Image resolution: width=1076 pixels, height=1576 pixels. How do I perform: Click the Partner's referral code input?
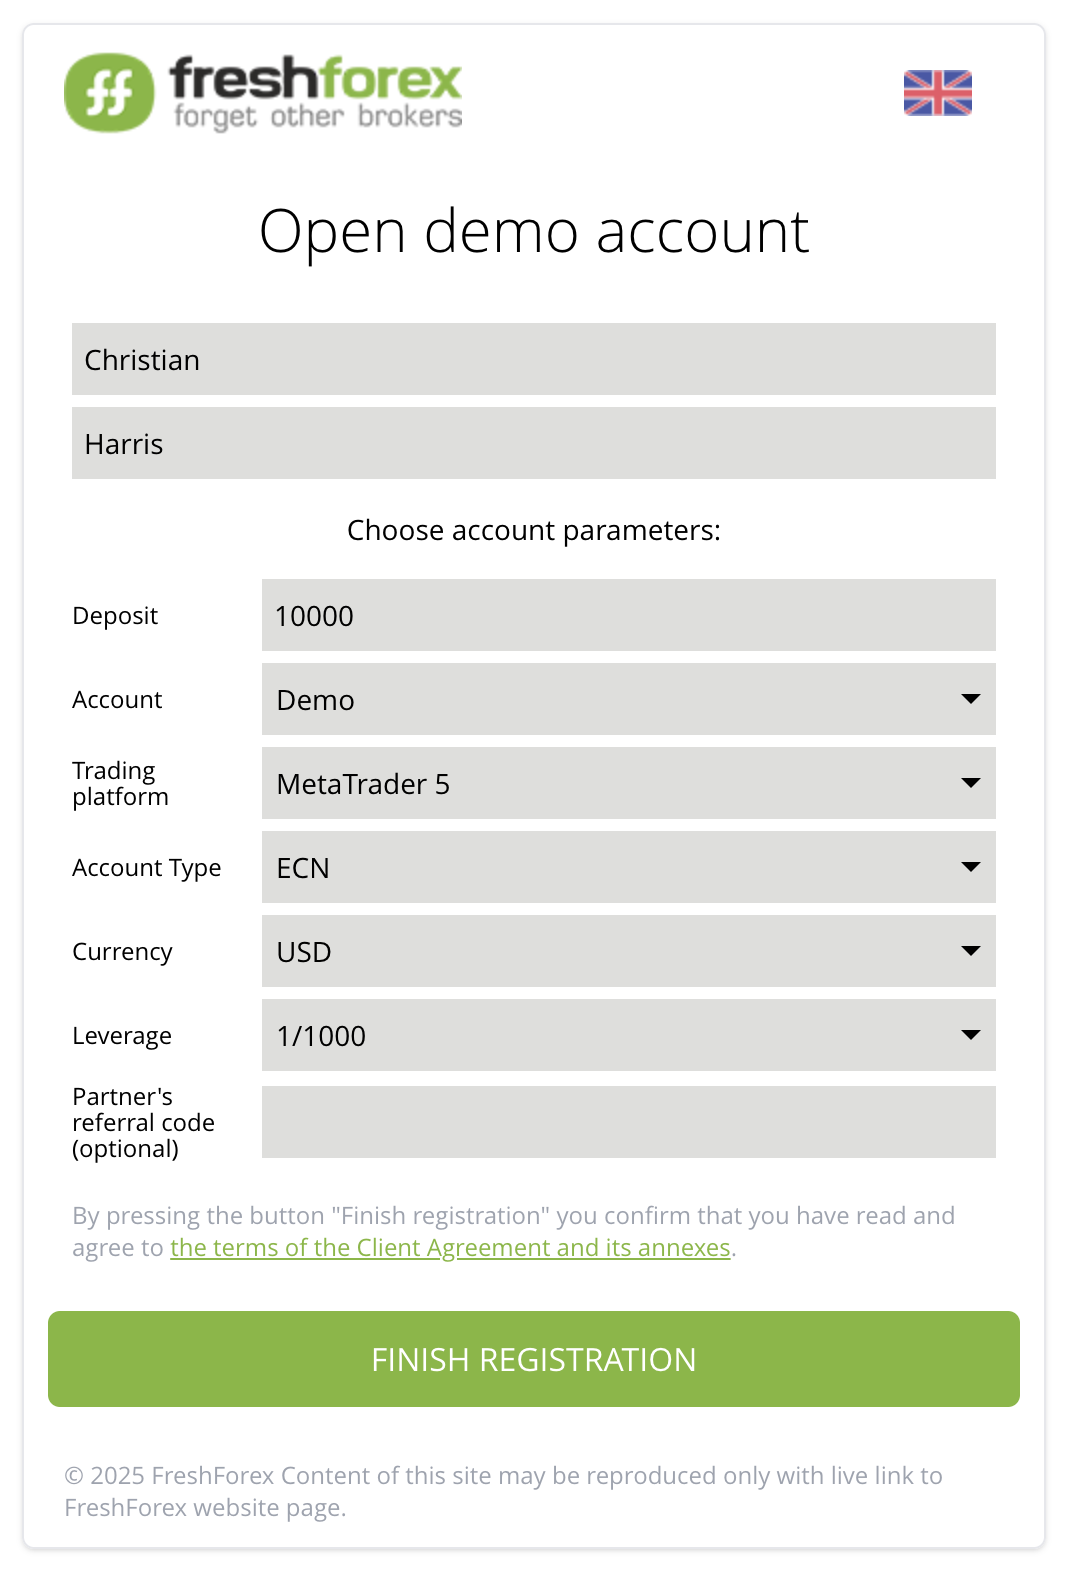pos(628,1122)
